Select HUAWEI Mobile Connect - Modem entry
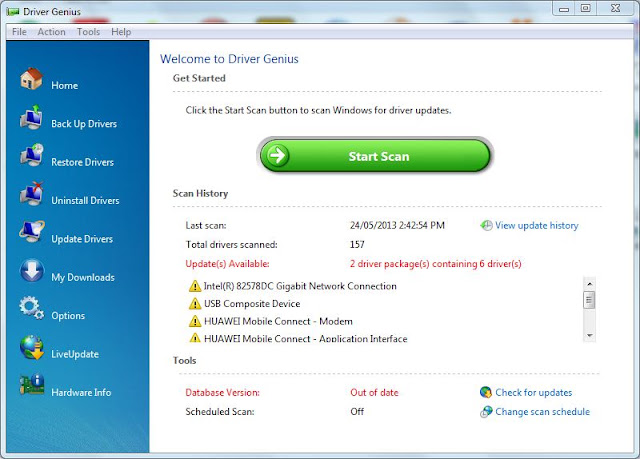The image size is (640, 459). [278, 321]
